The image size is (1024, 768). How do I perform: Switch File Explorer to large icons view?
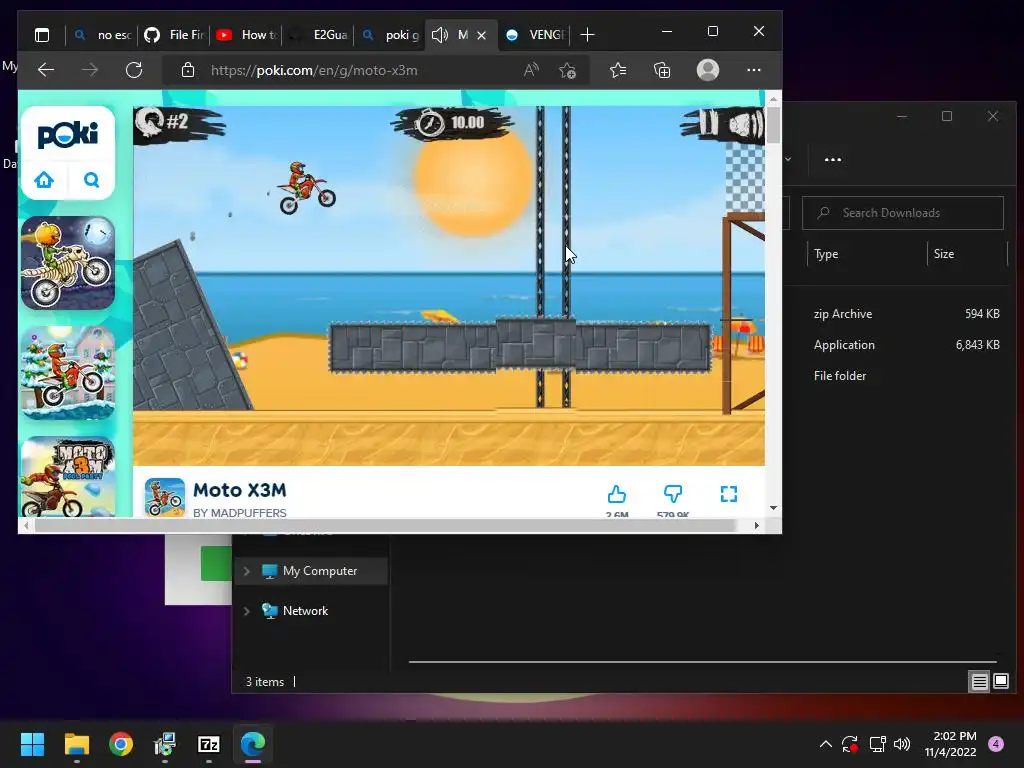[1000, 682]
